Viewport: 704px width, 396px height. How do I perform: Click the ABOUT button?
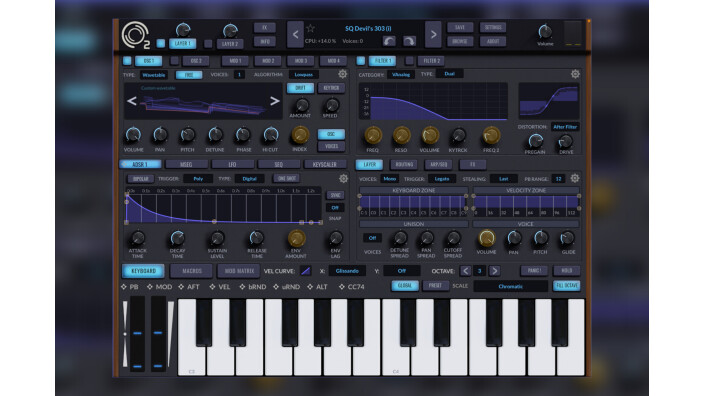click(x=493, y=41)
